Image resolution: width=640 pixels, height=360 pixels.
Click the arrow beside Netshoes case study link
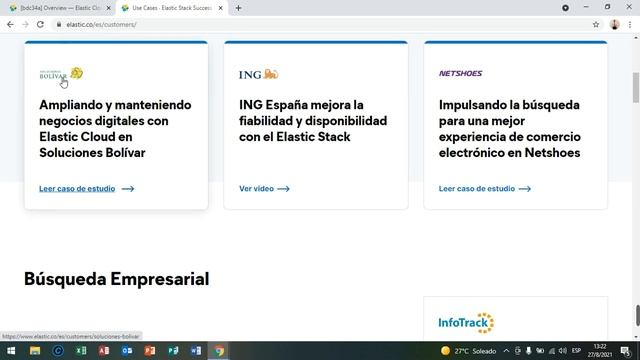tap(524, 189)
